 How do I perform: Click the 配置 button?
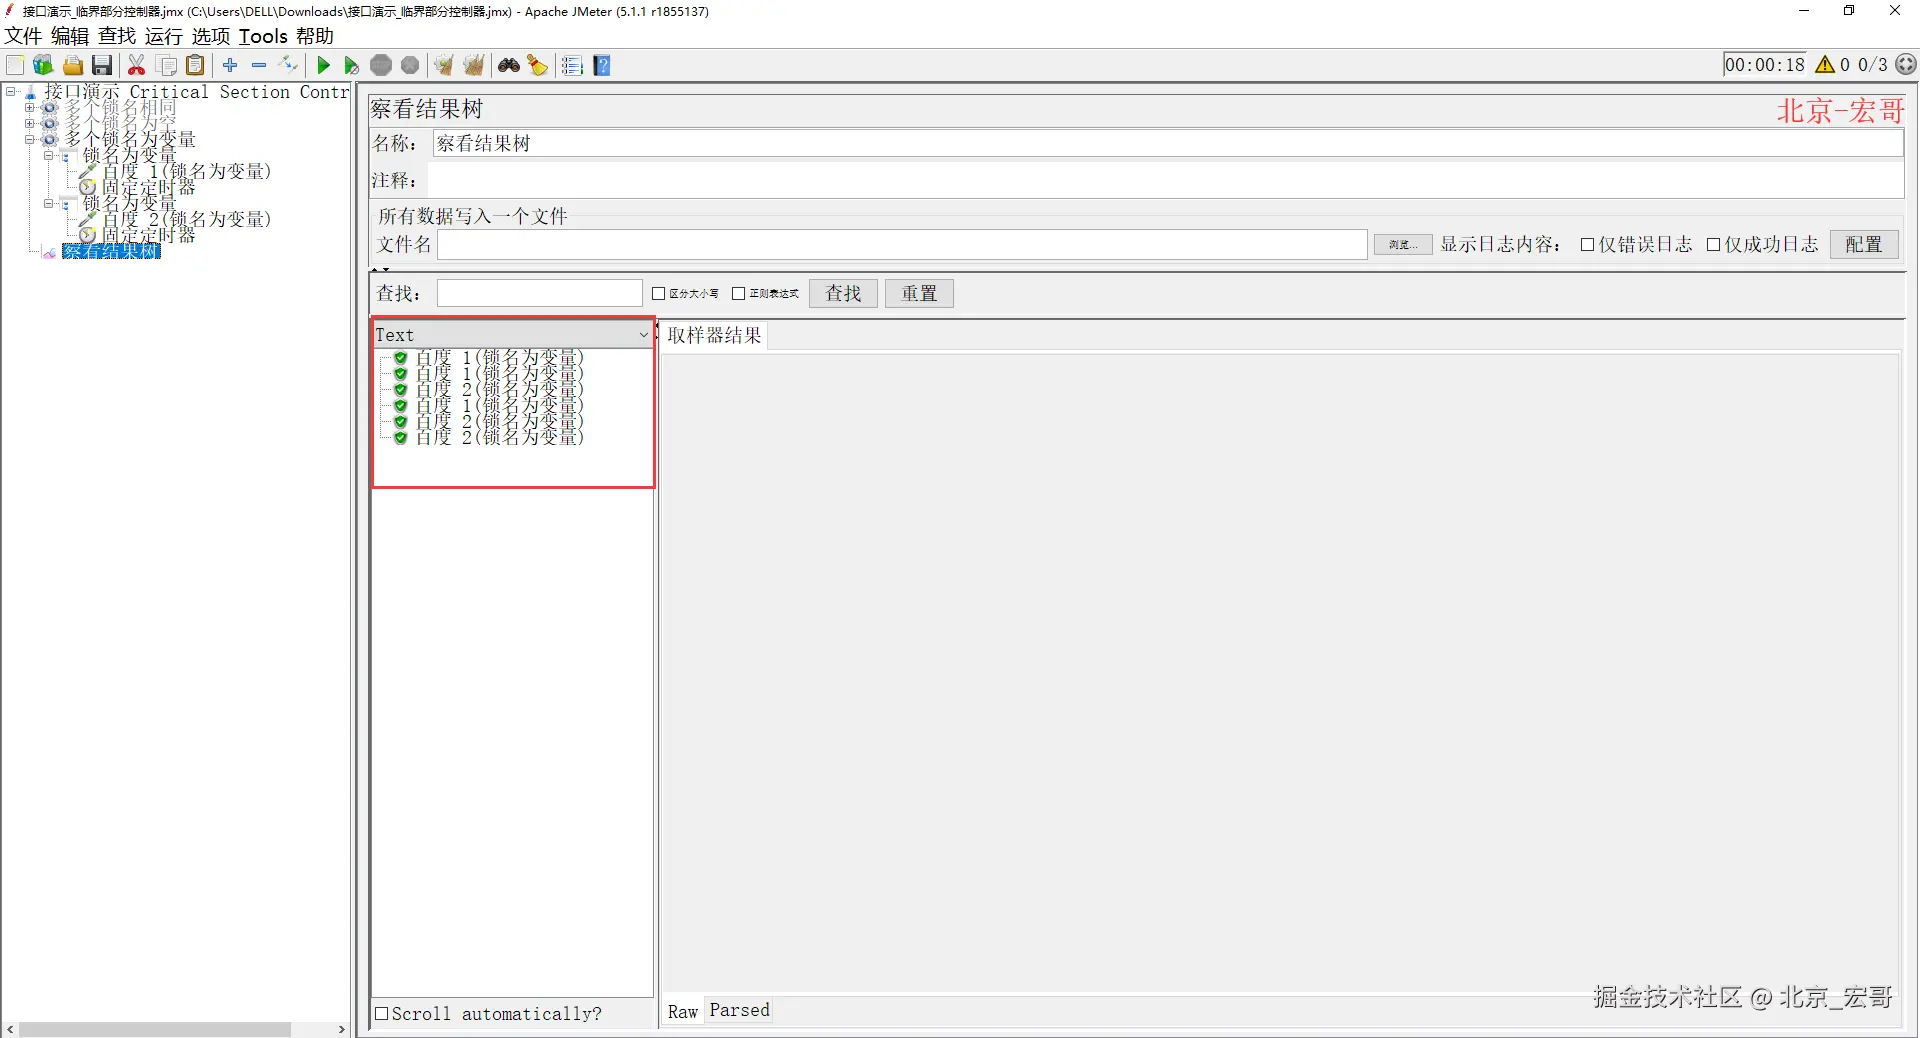(x=1863, y=245)
